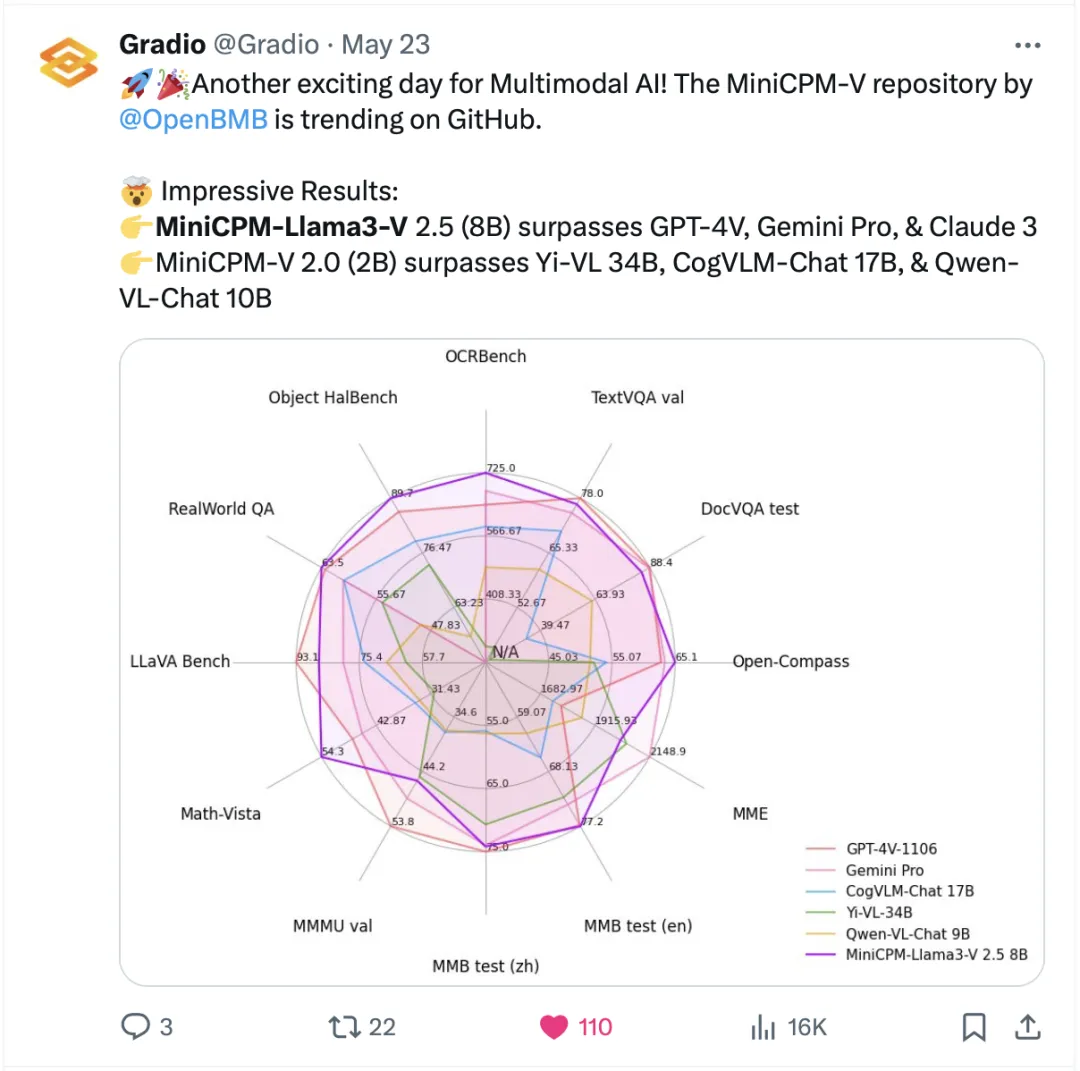
Task: Click the Gradio profile avatar logo
Action: 68,63
